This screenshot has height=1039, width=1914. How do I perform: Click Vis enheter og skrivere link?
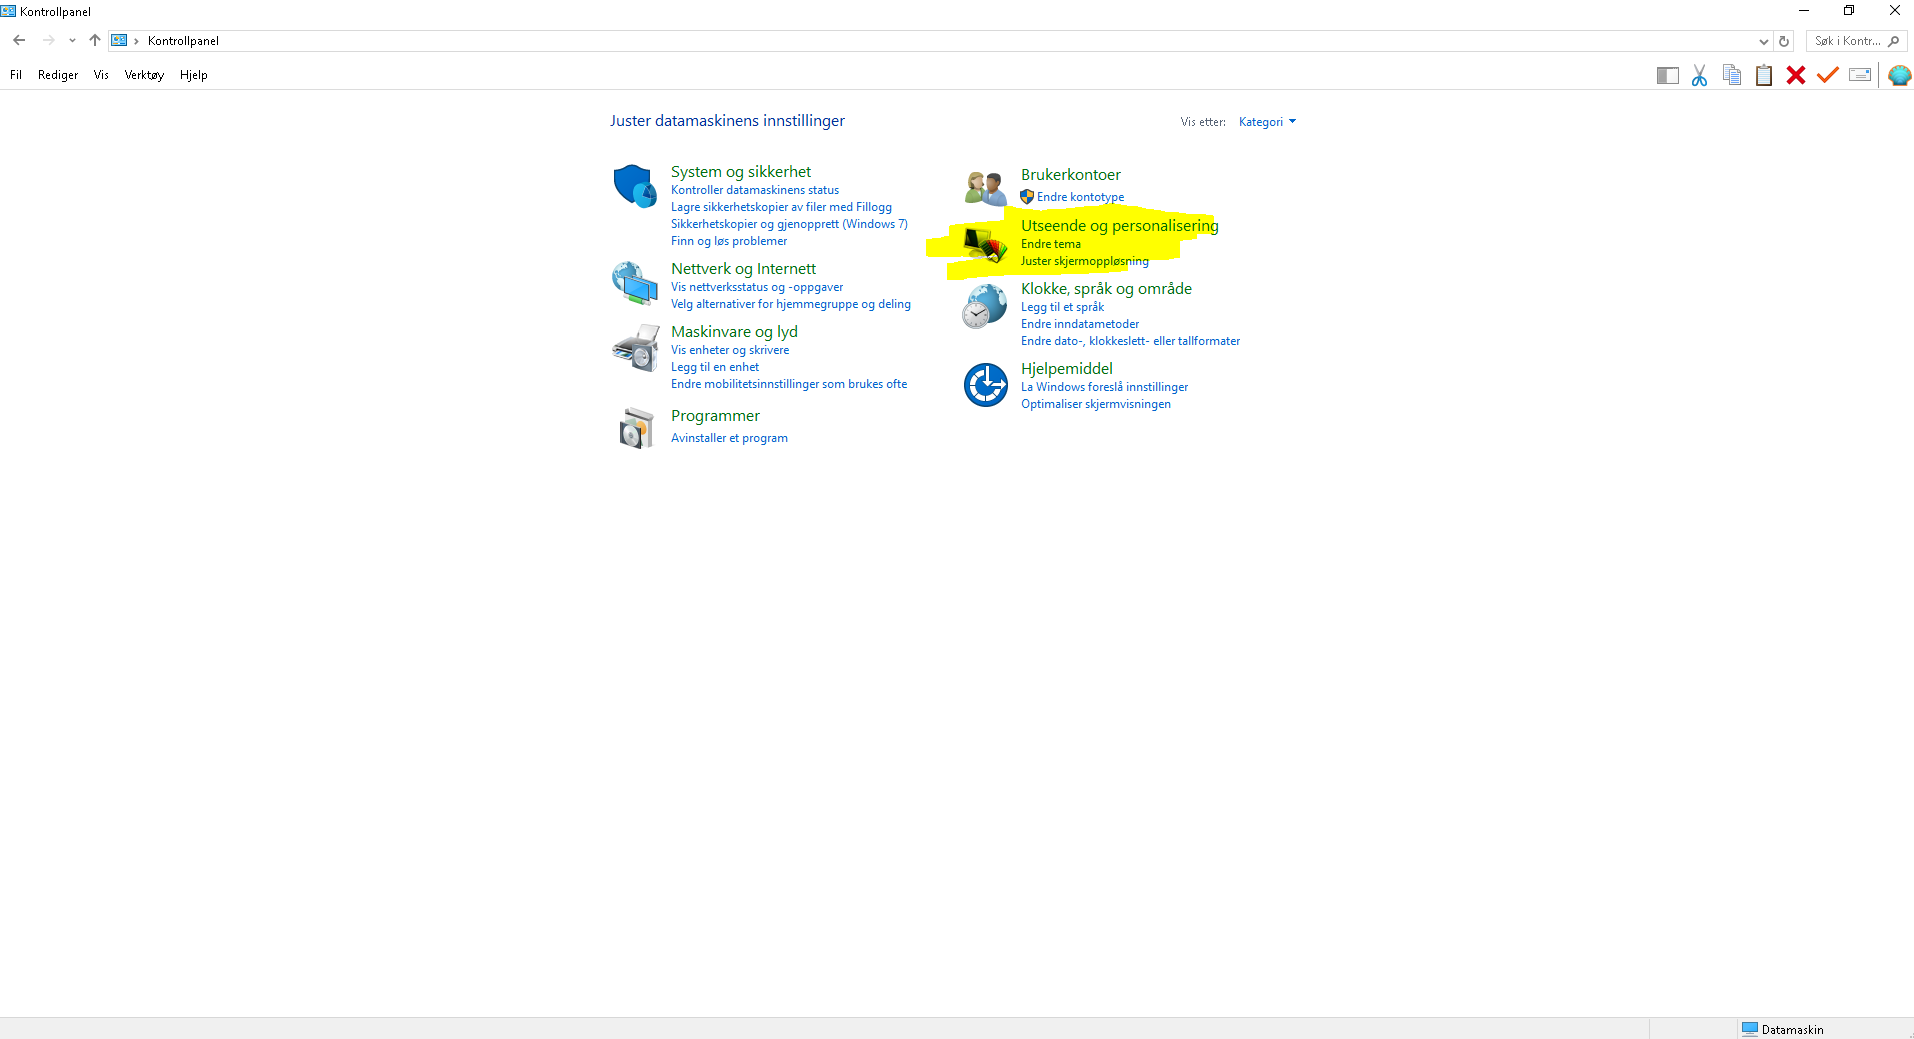(730, 350)
